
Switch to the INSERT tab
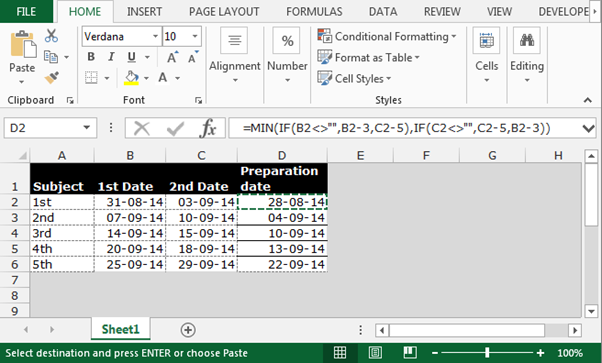click(x=144, y=12)
